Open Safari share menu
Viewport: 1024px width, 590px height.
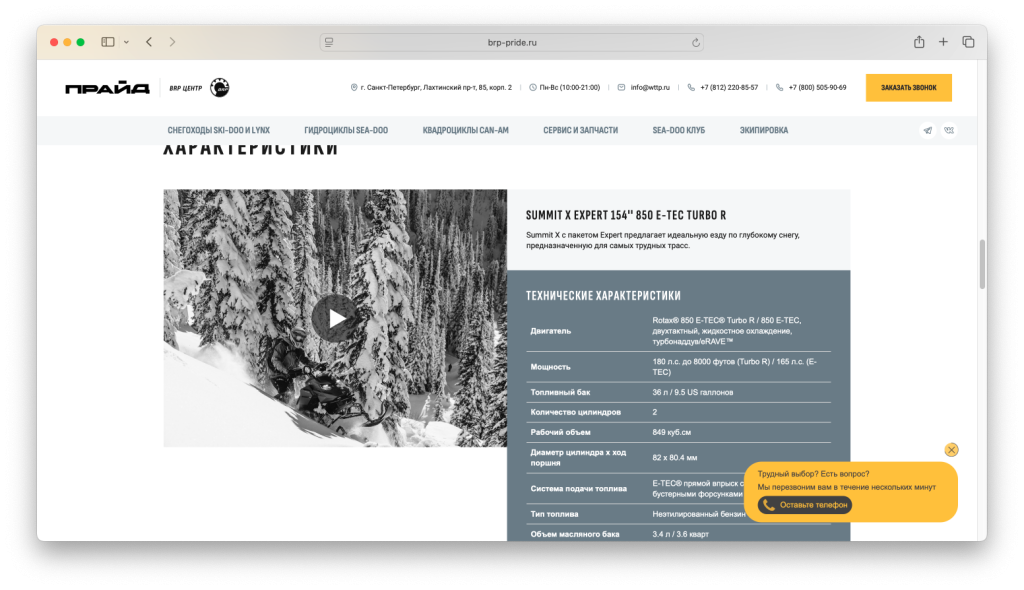pos(918,42)
